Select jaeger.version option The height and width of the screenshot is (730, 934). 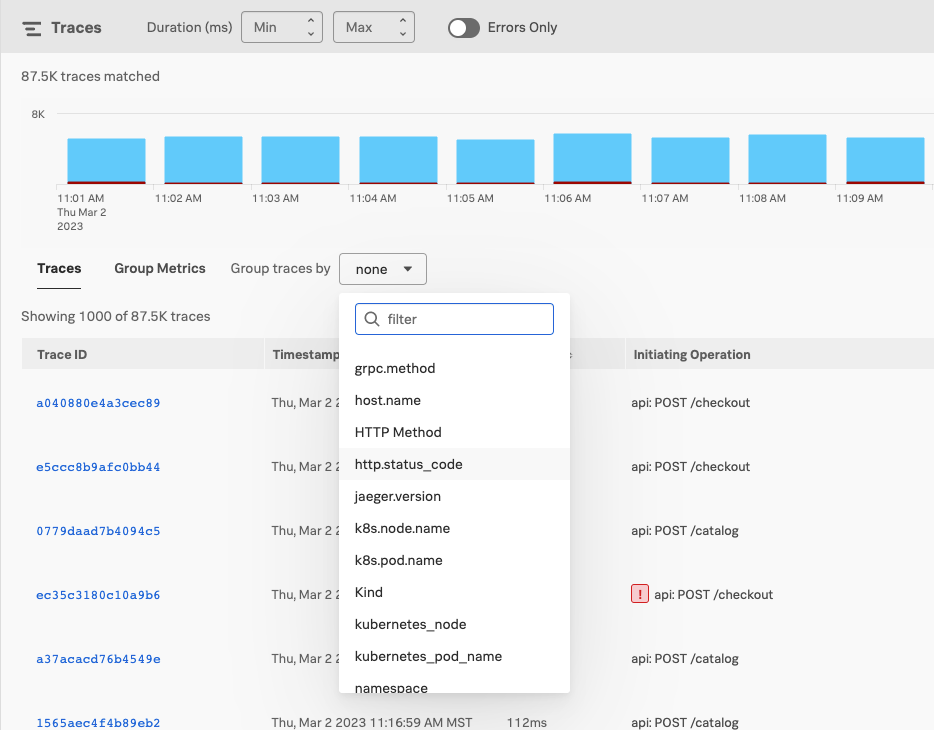[454, 497]
